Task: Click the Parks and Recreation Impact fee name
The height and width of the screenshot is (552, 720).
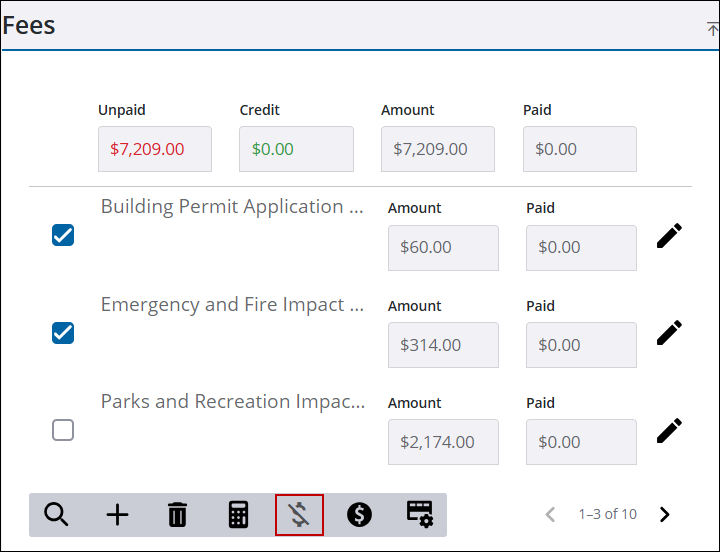Action: [232, 402]
